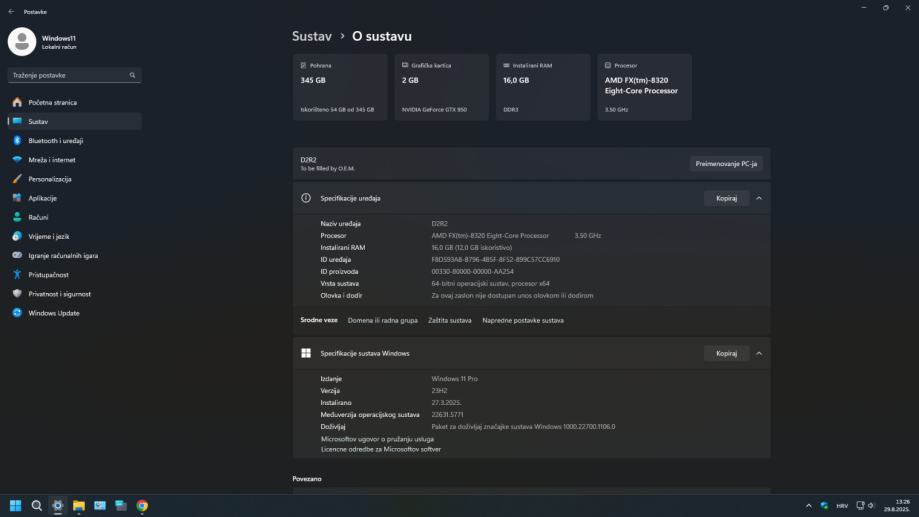Click the network icon in system tray
The width and height of the screenshot is (919, 517).
(860, 505)
